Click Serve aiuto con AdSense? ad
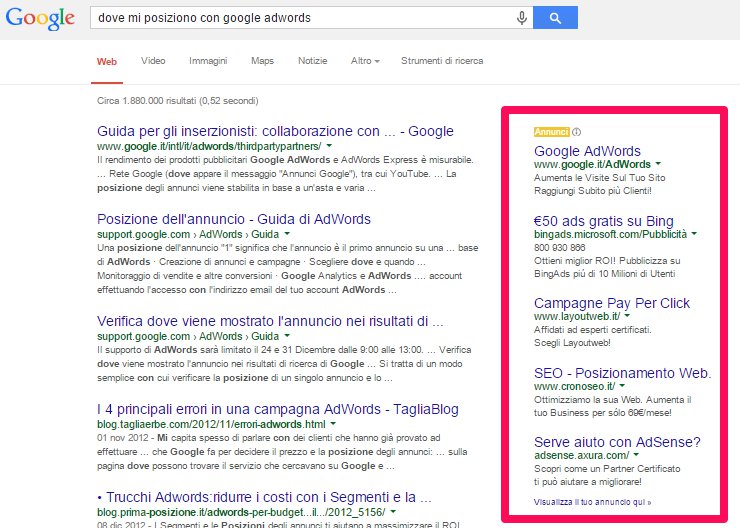This screenshot has width=740, height=528. [617, 441]
